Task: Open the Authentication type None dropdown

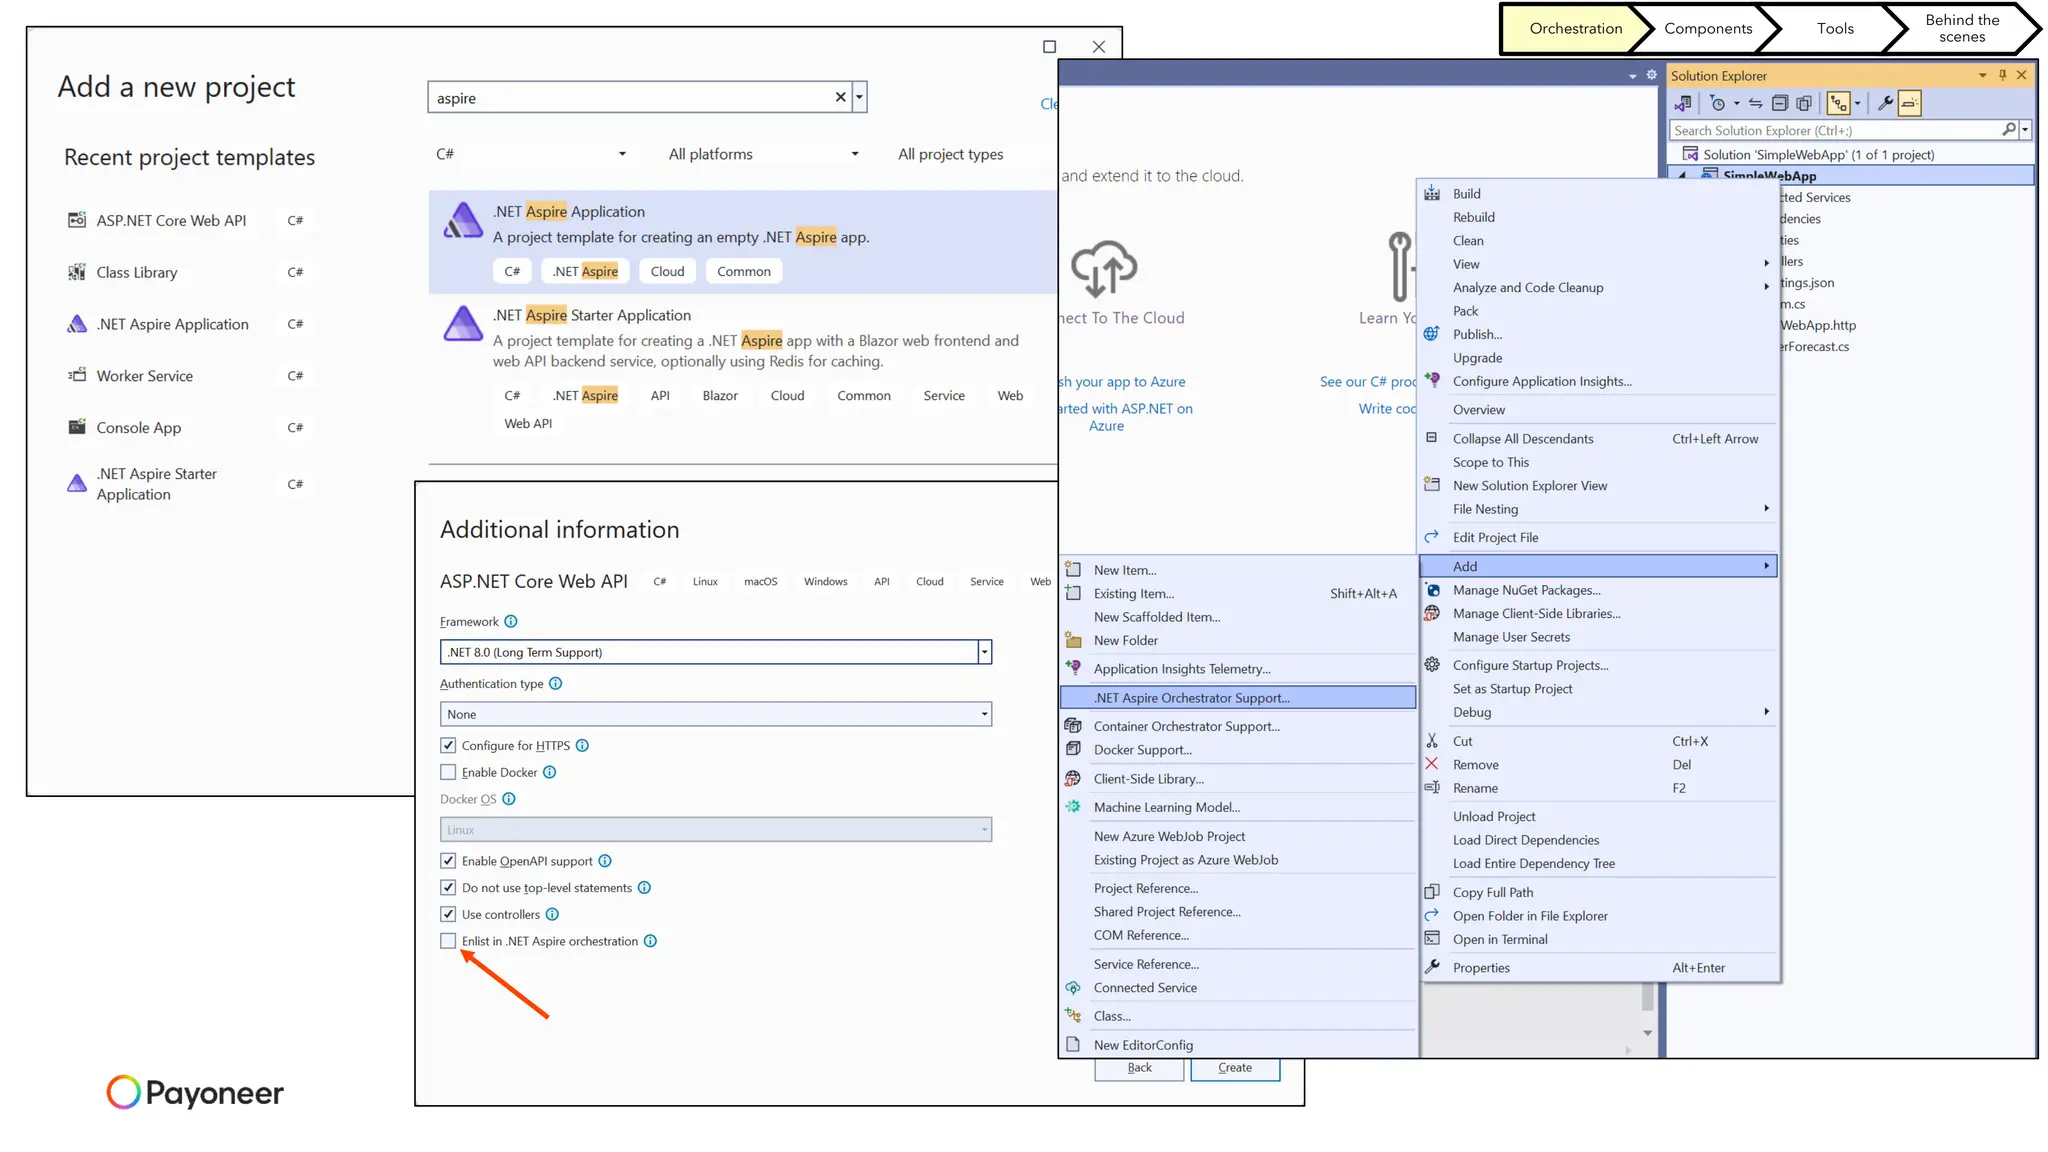Action: (x=715, y=714)
